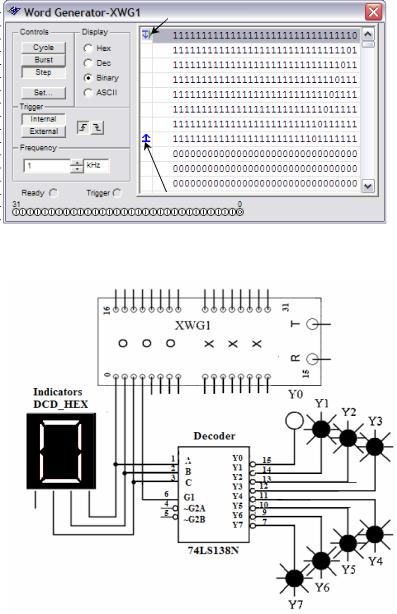This screenshot has height=614, width=397.
Task: Click the scrollbar down arrow in word list
Action: pyautogui.click(x=367, y=186)
